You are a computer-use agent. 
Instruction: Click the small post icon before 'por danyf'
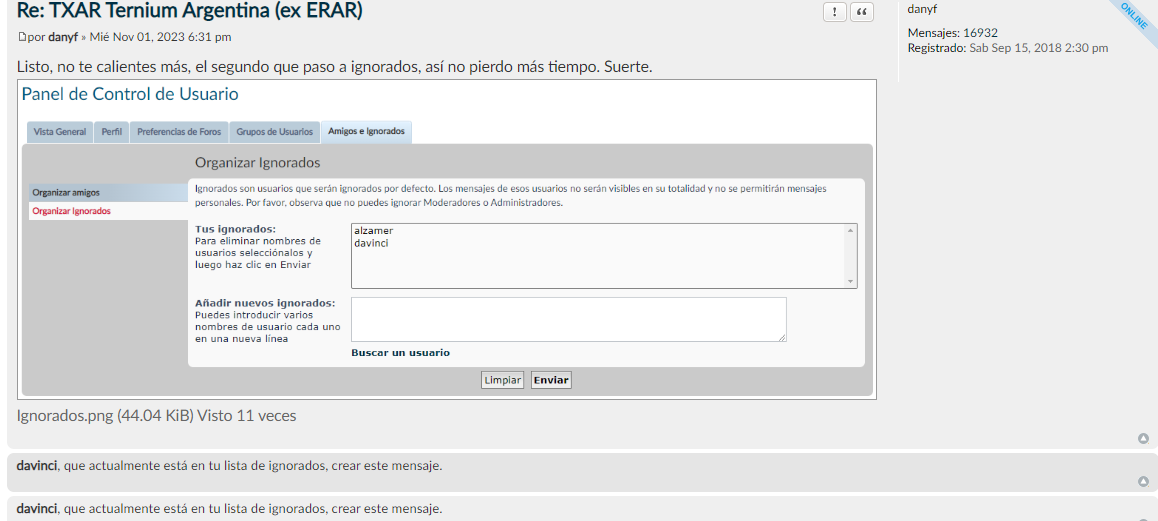(x=21, y=38)
